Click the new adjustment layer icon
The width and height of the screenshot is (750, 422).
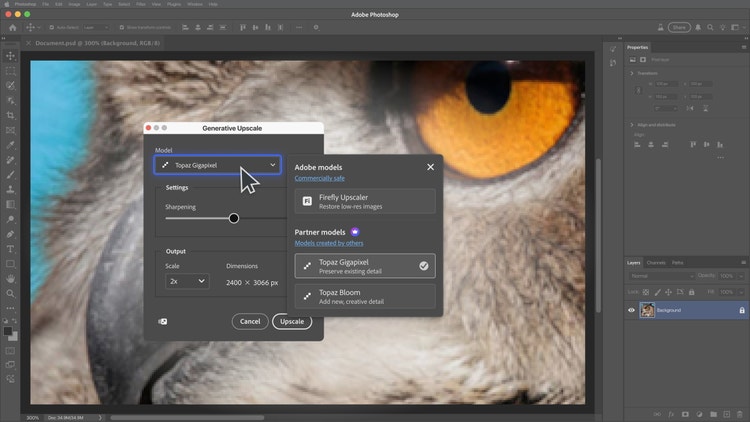(699, 414)
